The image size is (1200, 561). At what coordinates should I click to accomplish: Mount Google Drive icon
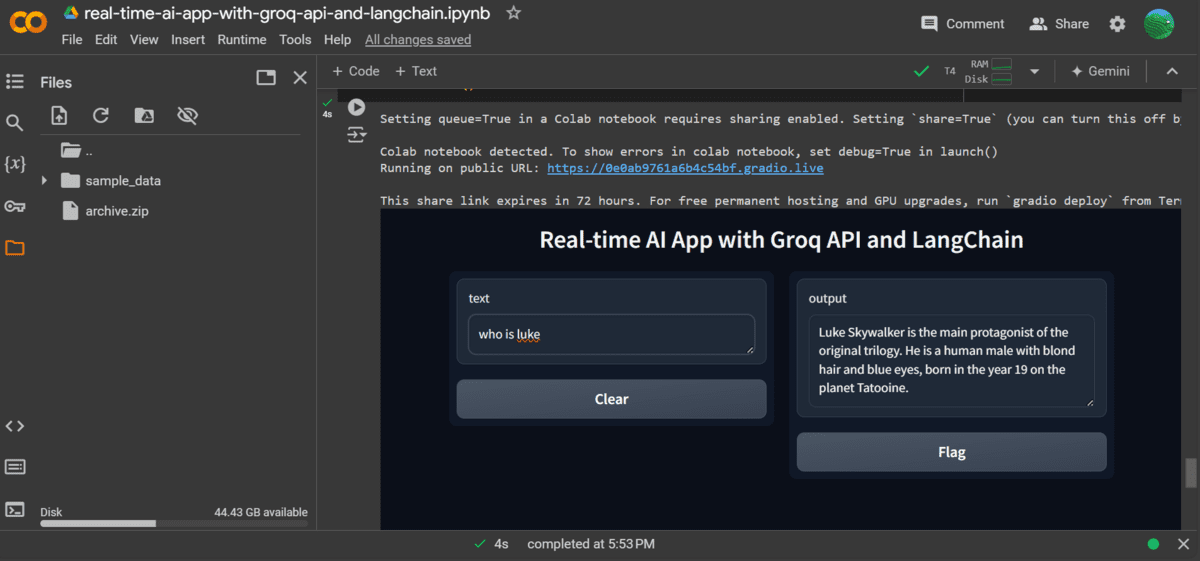[x=144, y=116]
